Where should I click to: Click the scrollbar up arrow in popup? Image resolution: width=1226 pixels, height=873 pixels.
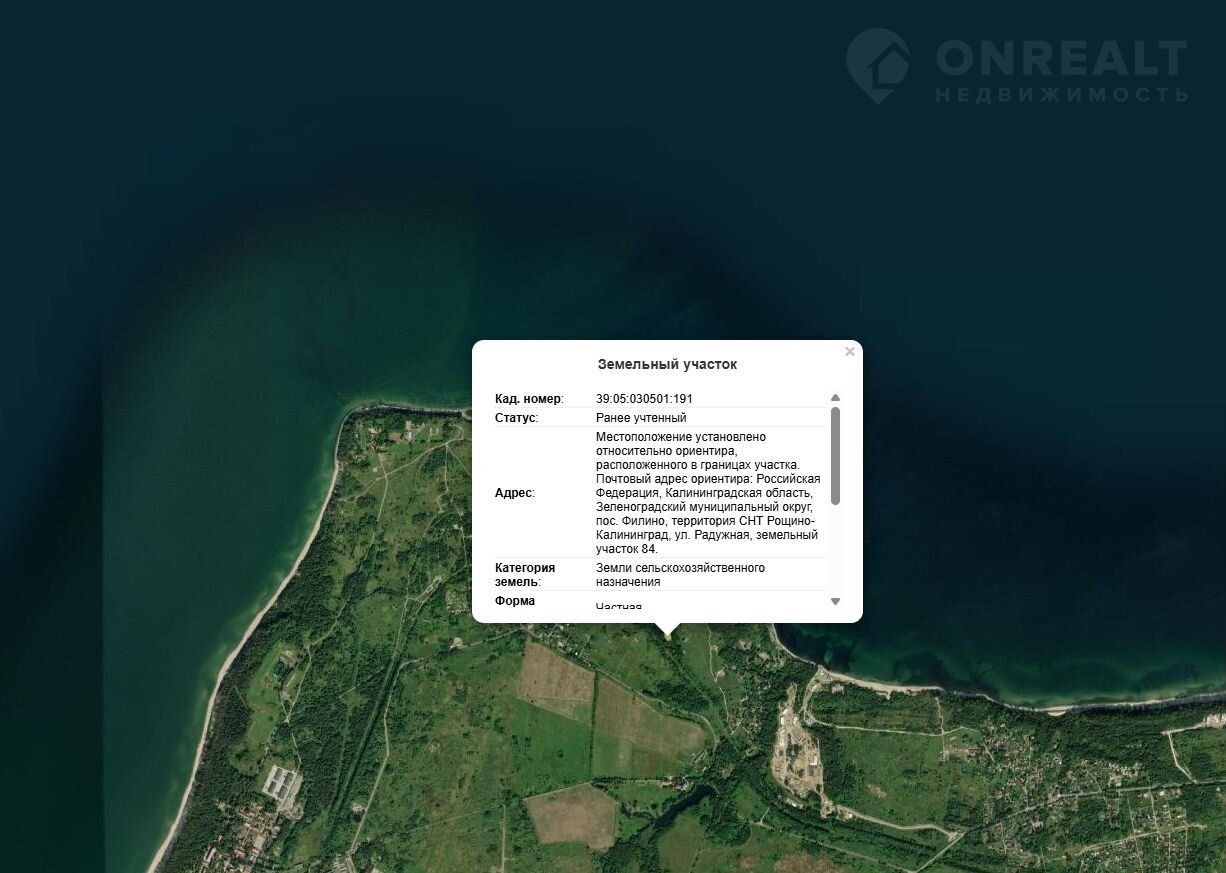[835, 398]
